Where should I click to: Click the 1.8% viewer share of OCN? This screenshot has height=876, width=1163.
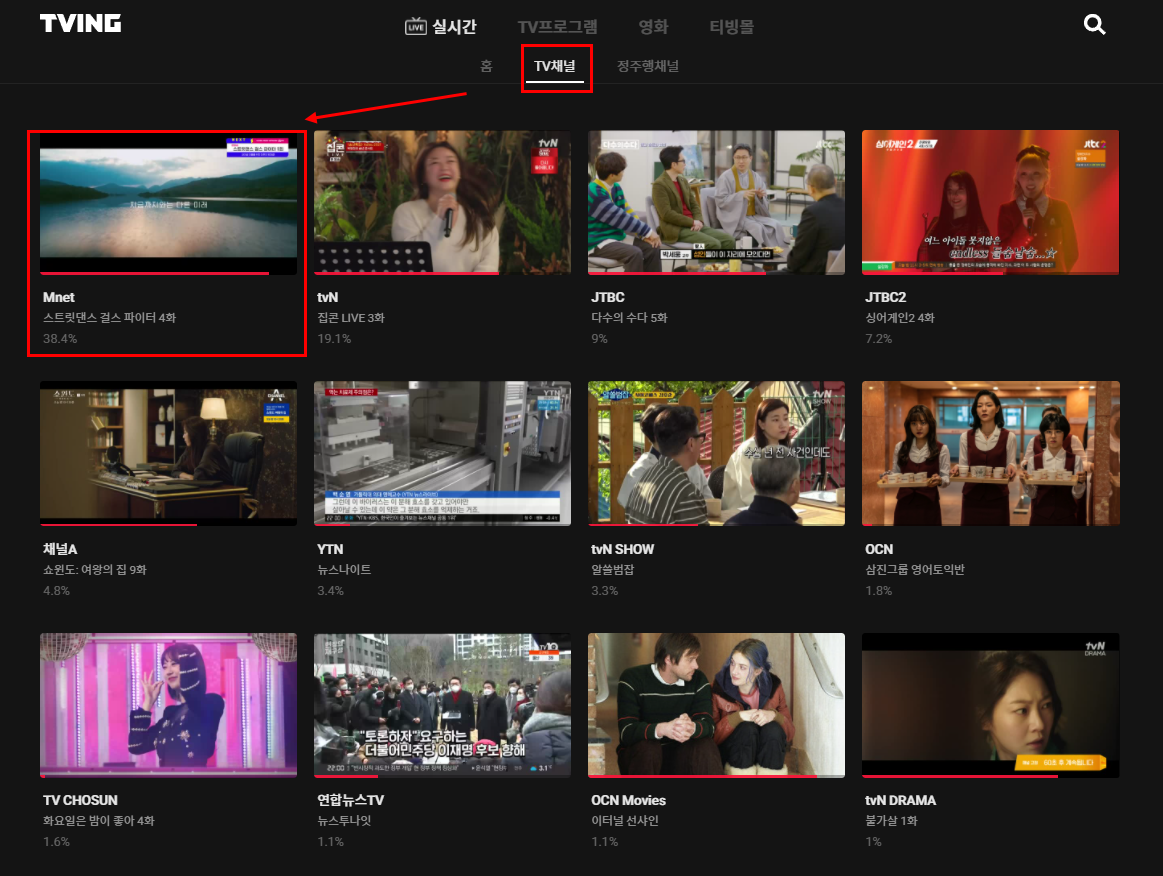pyautogui.click(x=878, y=590)
